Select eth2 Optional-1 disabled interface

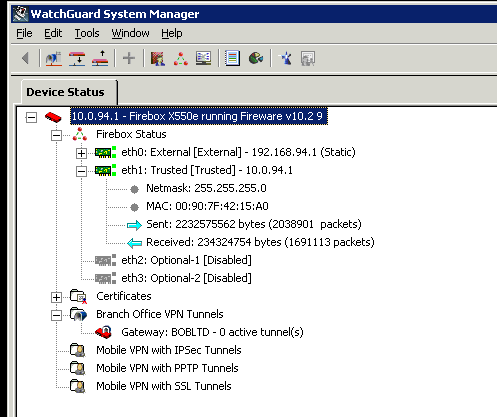tap(186, 260)
